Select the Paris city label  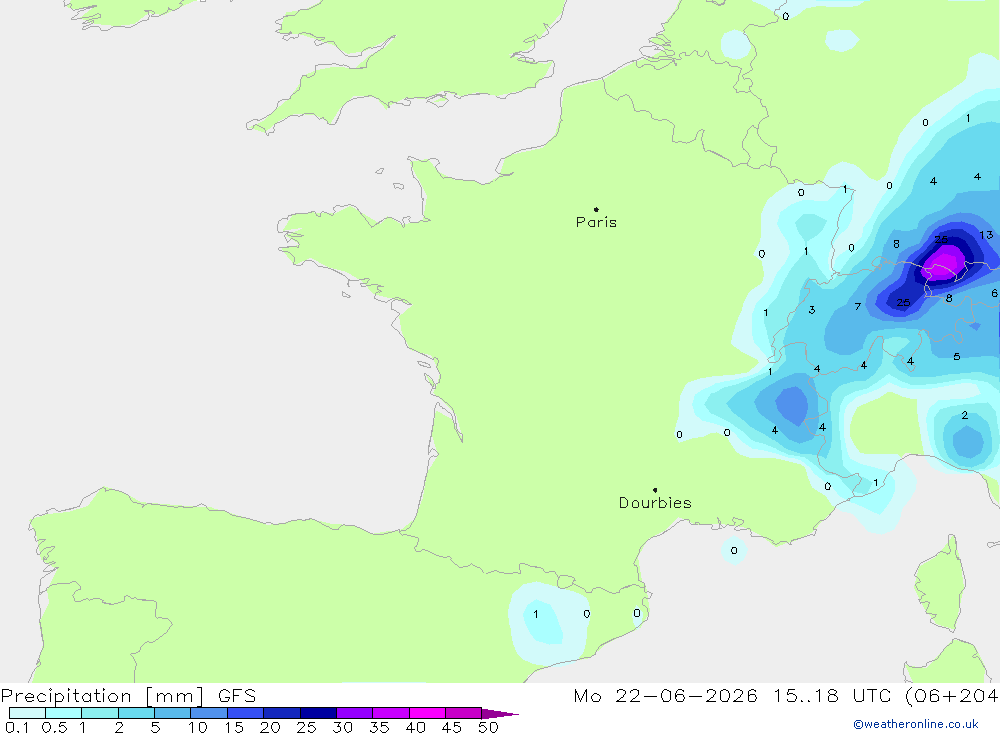pos(596,222)
